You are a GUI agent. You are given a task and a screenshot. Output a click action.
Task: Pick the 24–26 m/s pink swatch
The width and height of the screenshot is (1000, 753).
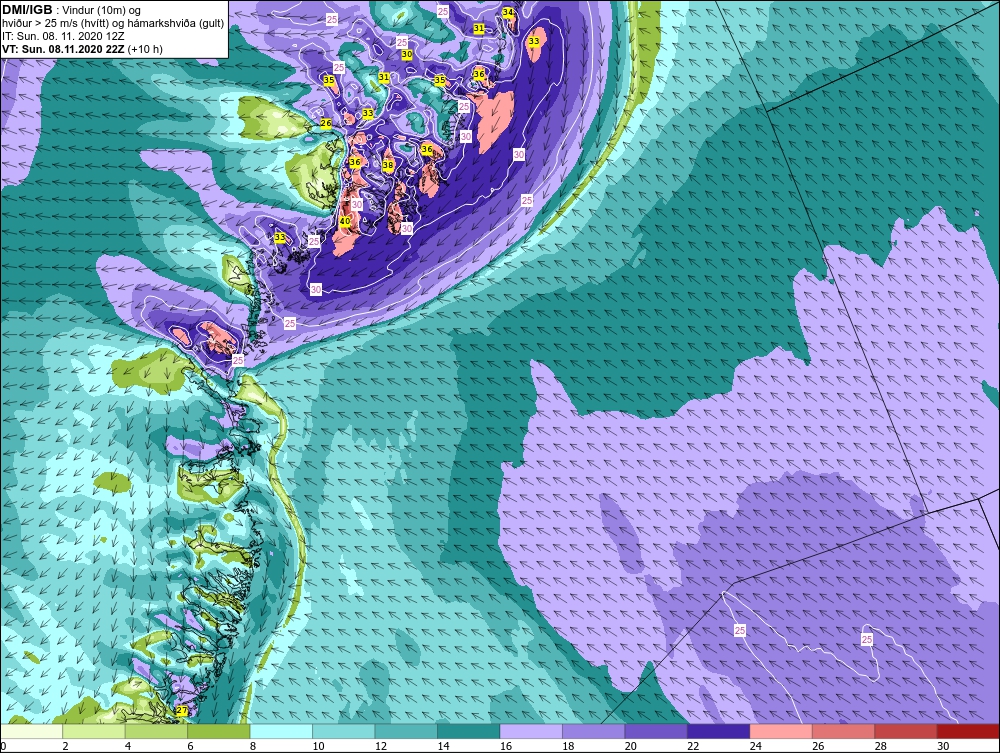[781, 731]
